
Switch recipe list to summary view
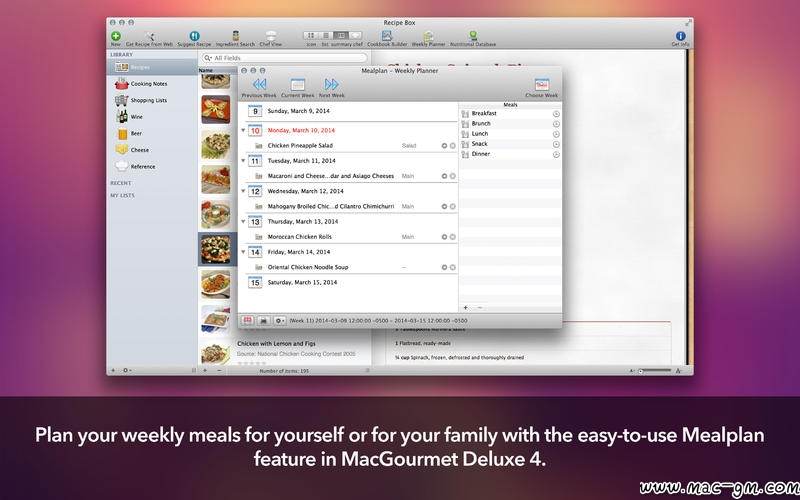(x=340, y=36)
